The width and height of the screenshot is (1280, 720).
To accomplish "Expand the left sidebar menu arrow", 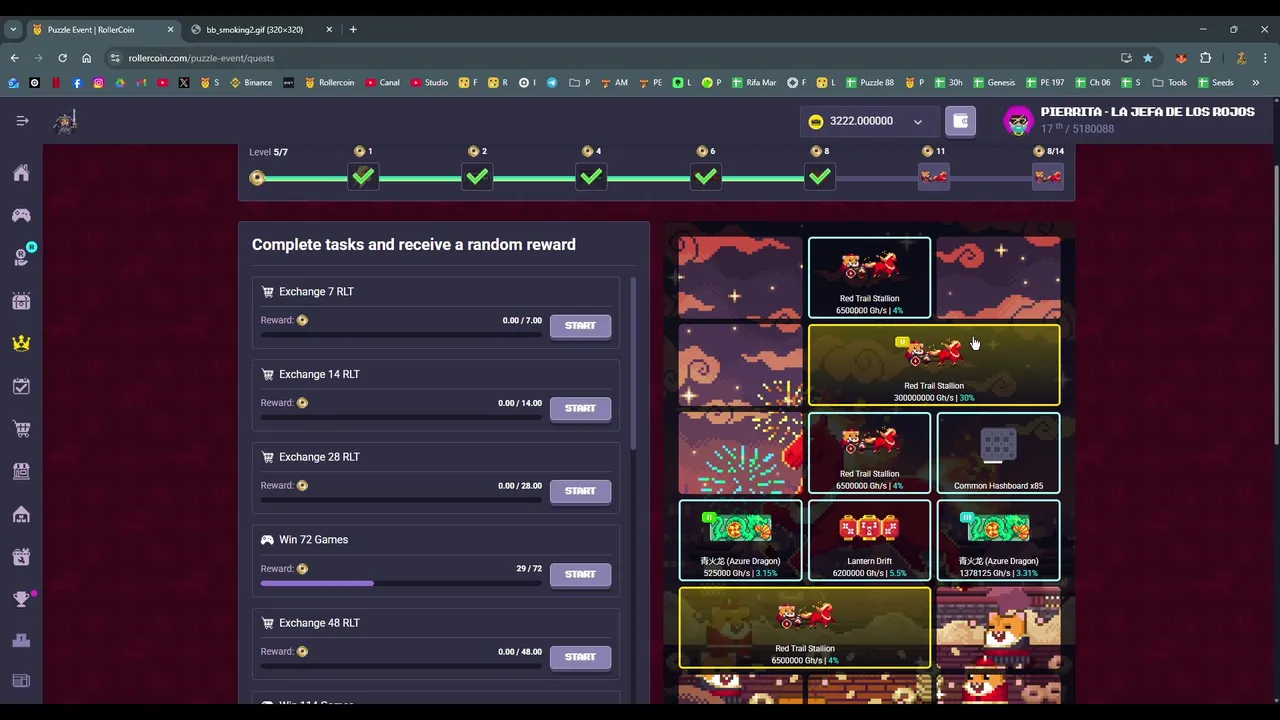I will click(x=22, y=121).
